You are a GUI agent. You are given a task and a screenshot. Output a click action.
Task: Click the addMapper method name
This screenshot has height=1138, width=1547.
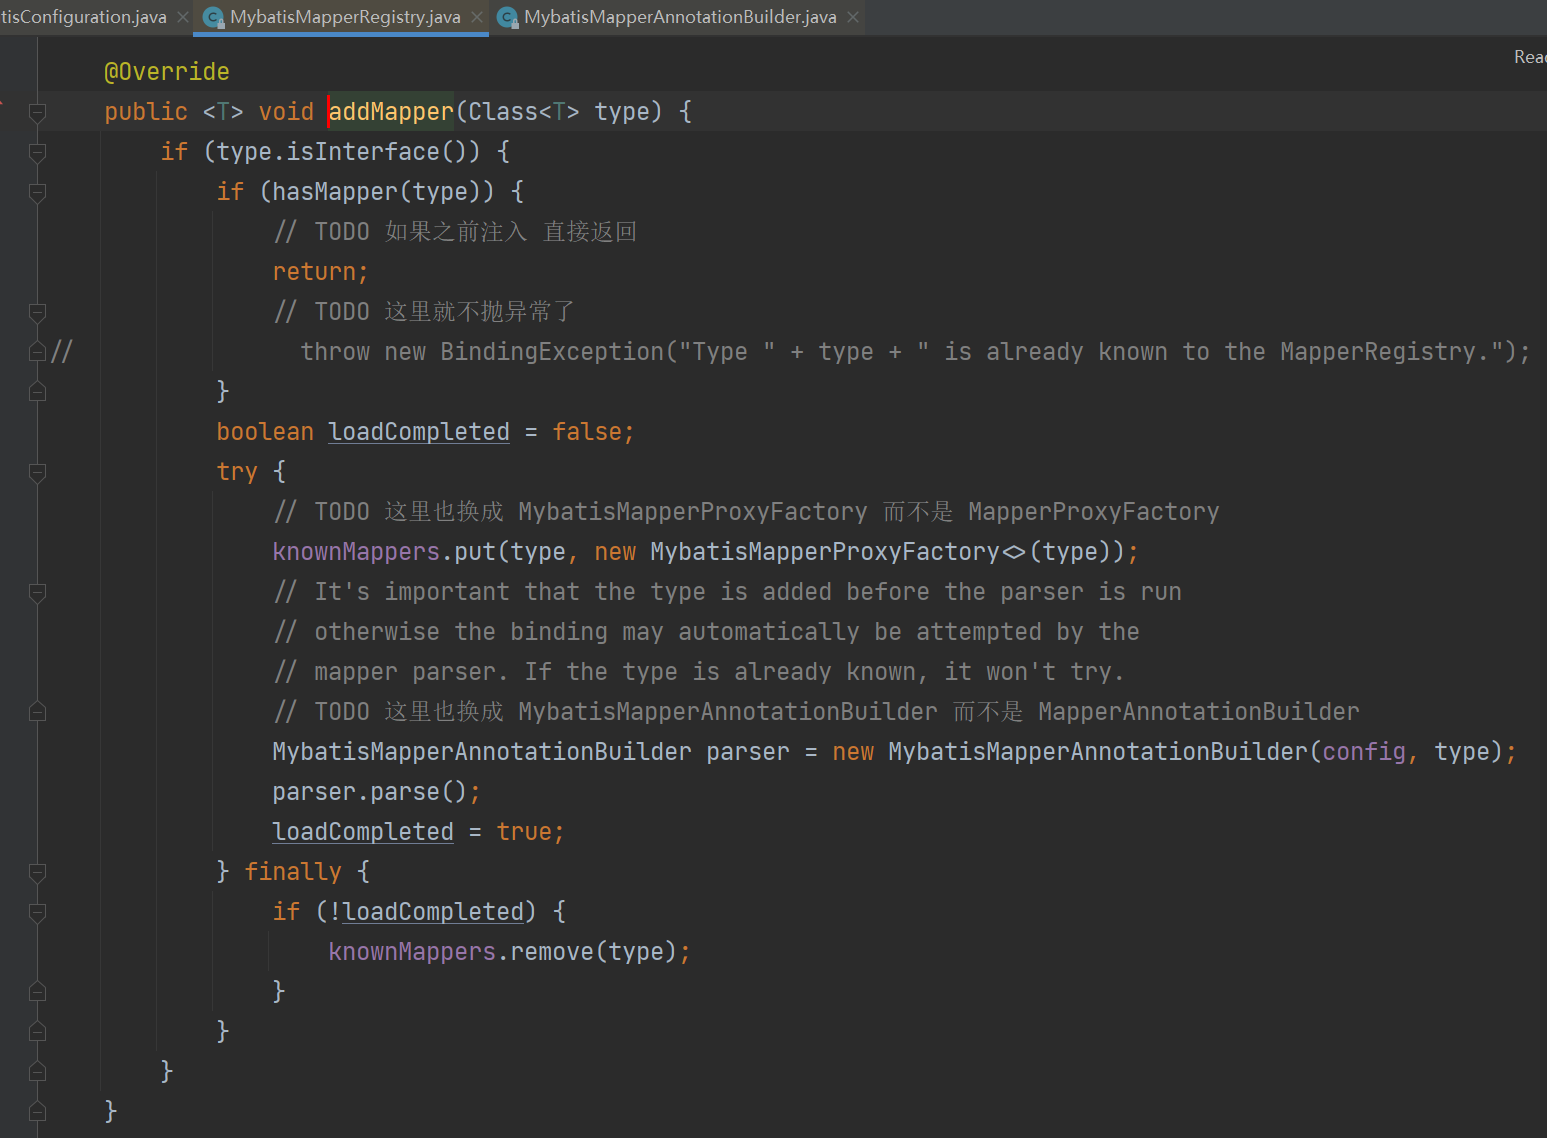coord(391,112)
